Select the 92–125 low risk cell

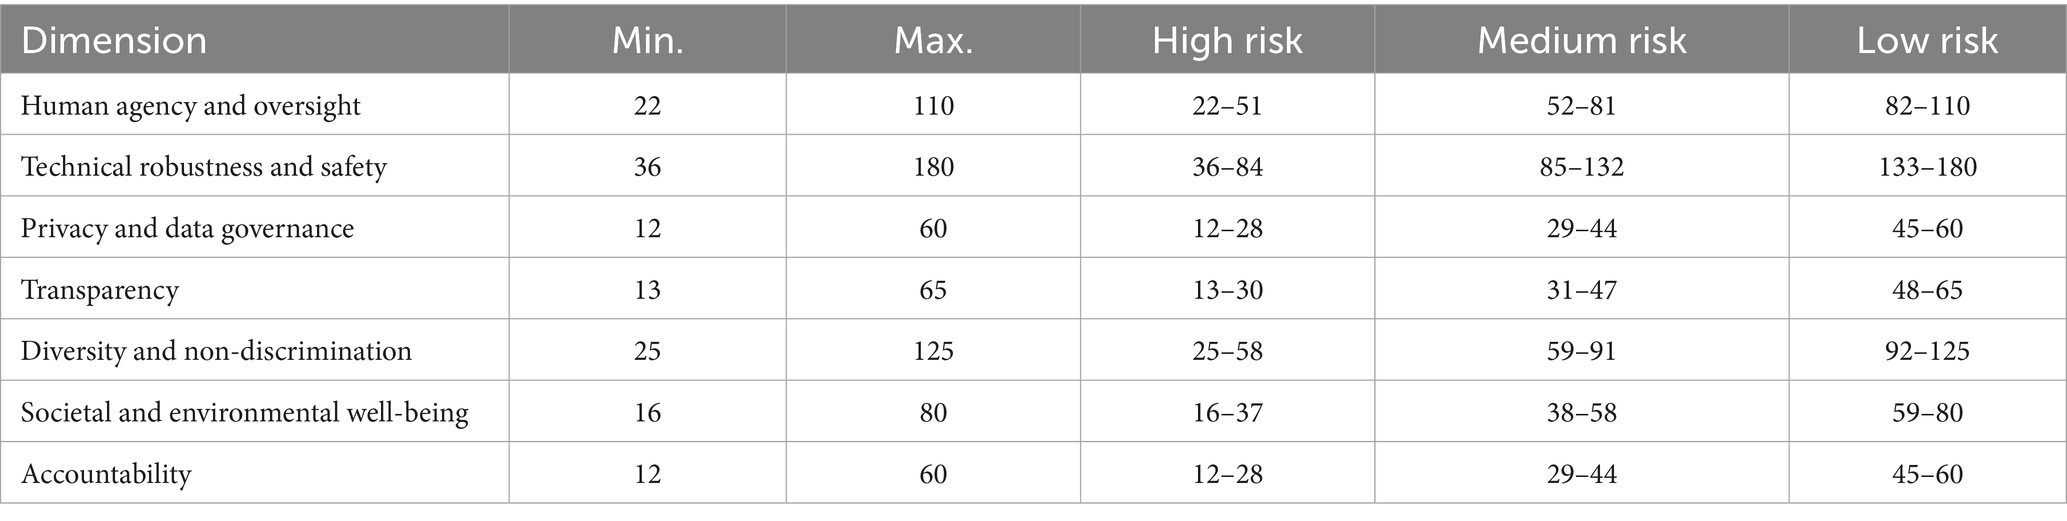point(1927,351)
